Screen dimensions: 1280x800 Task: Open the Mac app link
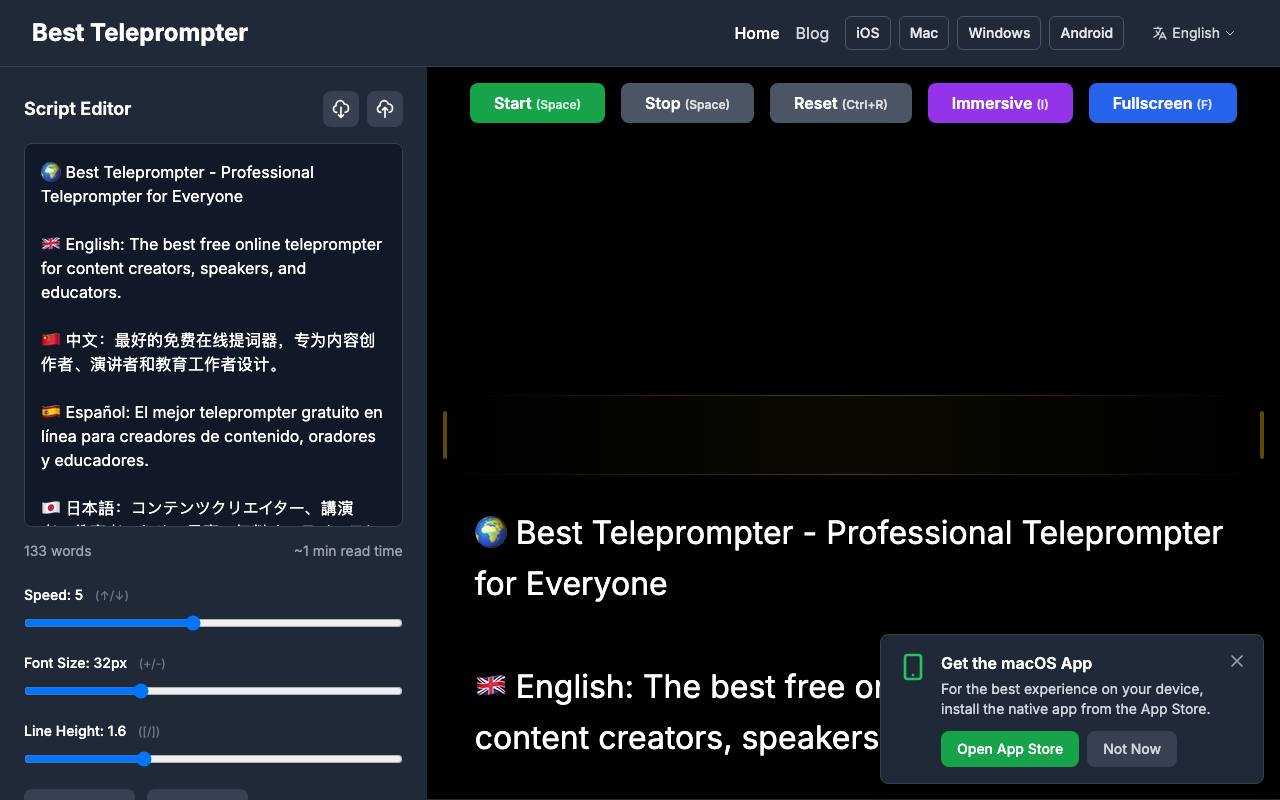click(x=924, y=33)
